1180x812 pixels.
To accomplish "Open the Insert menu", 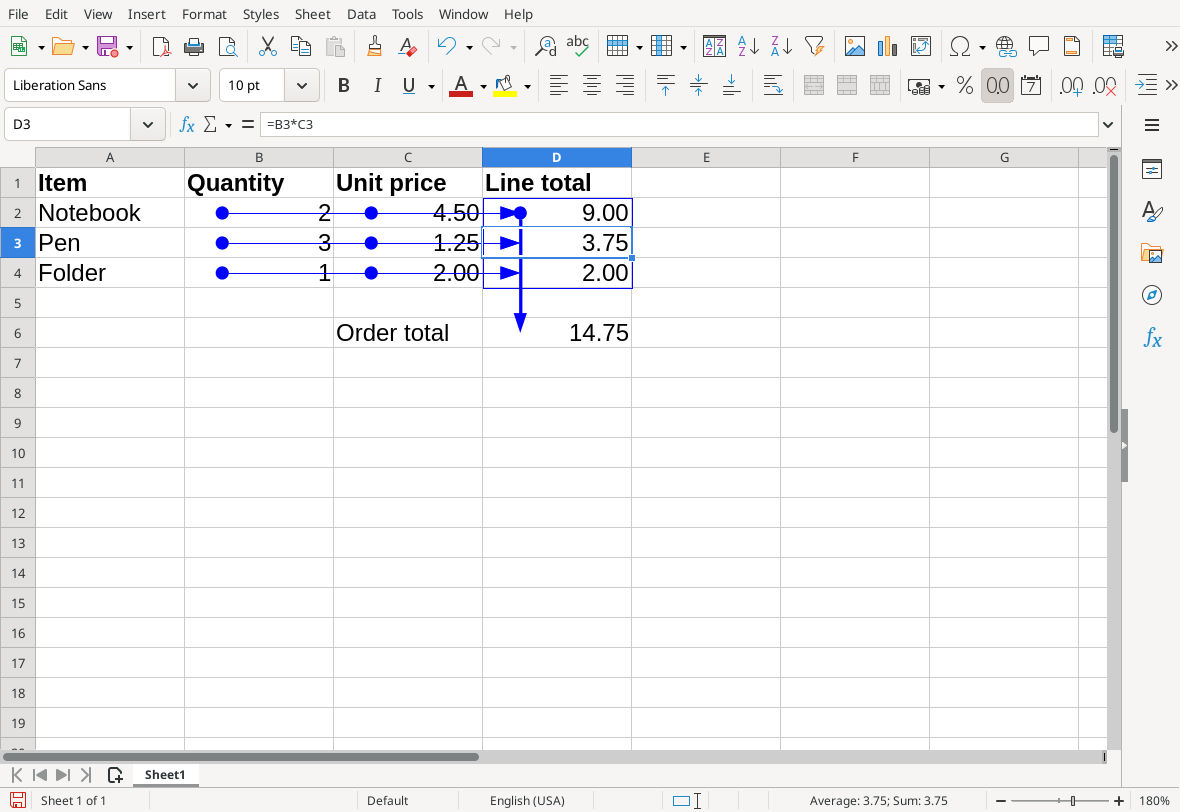I will [x=146, y=14].
